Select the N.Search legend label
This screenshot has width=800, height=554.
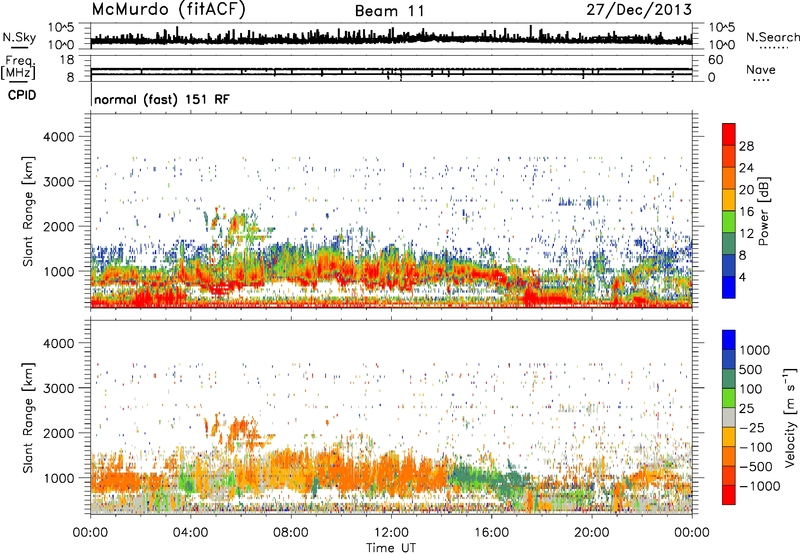[x=773, y=37]
